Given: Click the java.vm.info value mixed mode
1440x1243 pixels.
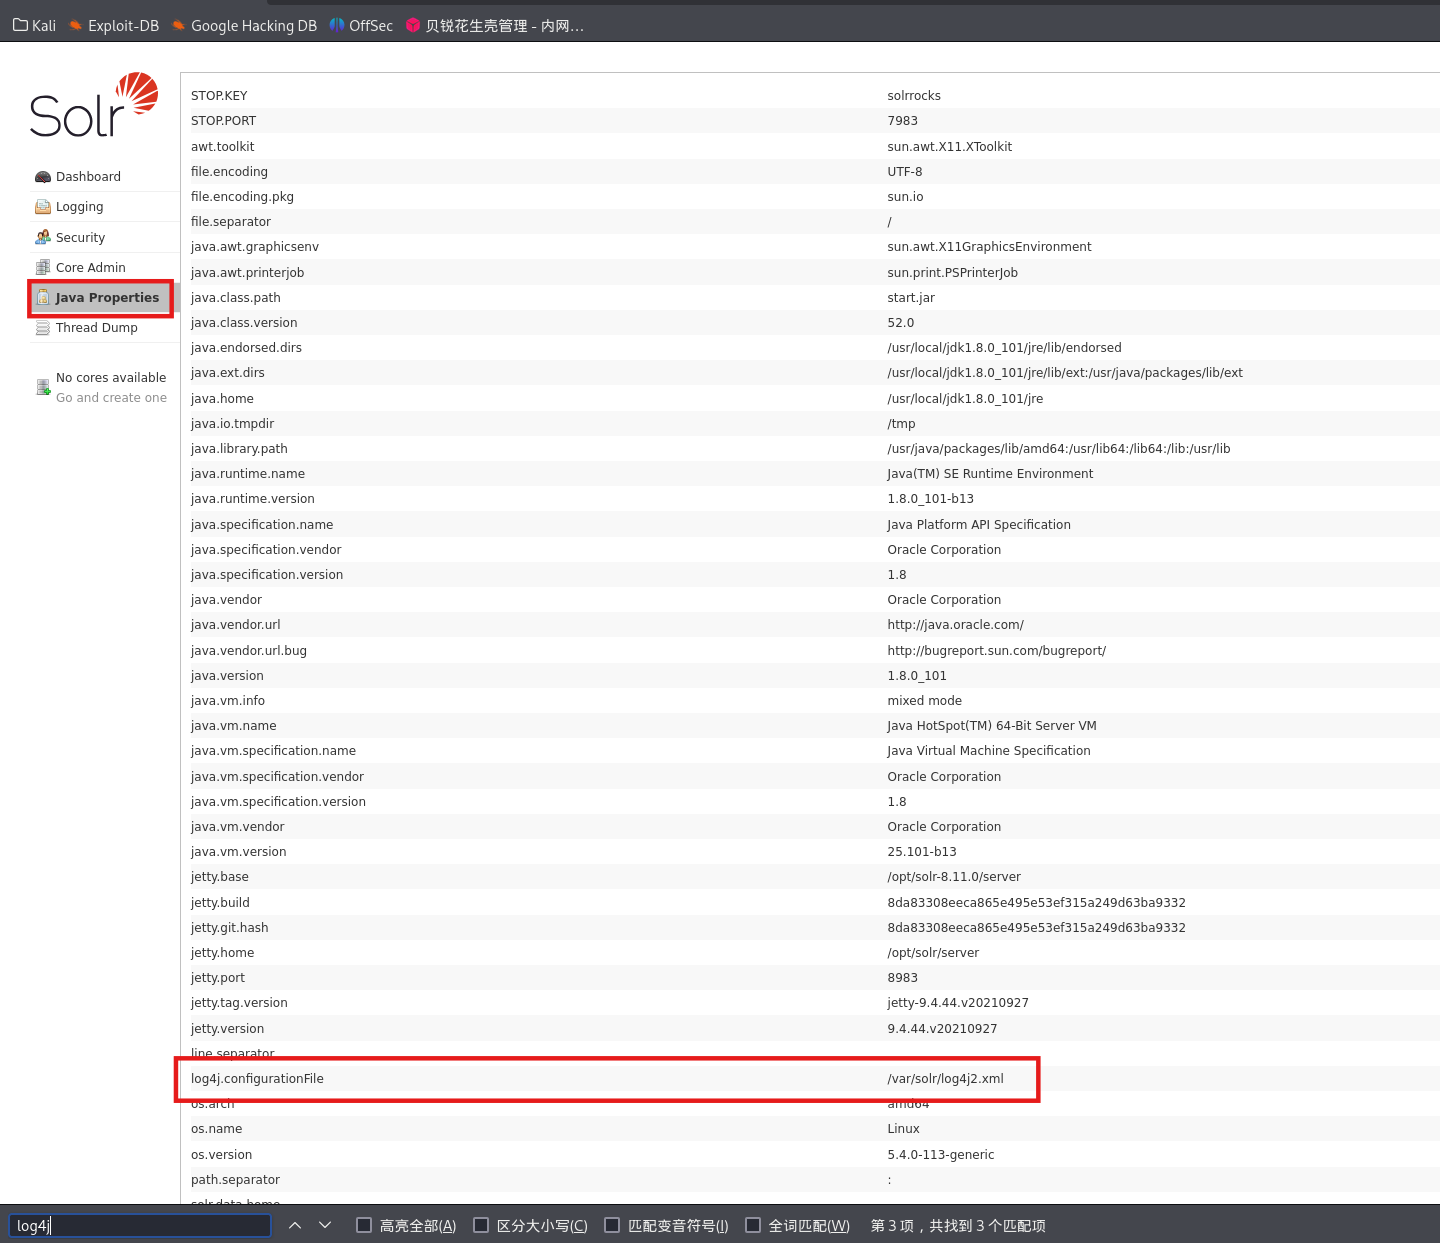Looking at the screenshot, I should tap(924, 700).
